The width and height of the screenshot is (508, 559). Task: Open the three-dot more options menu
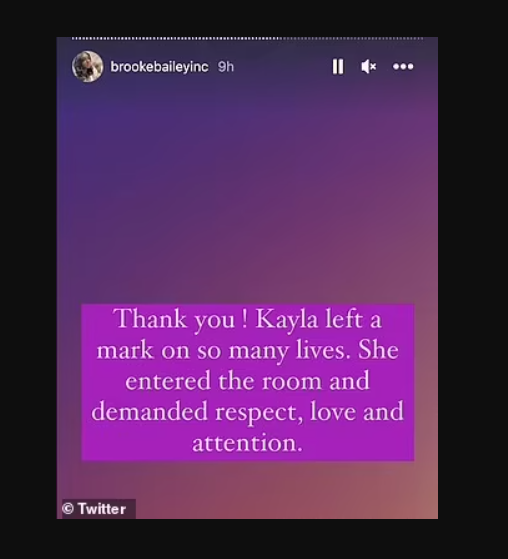[403, 66]
